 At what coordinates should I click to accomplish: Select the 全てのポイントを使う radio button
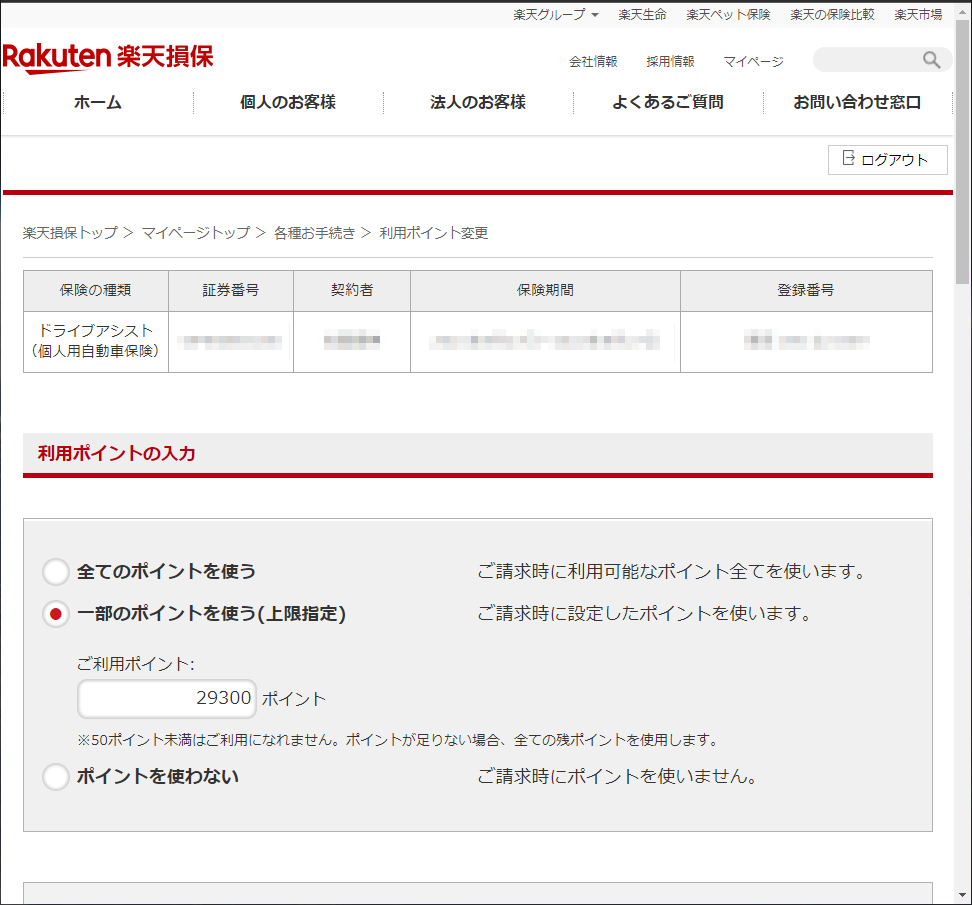click(56, 572)
